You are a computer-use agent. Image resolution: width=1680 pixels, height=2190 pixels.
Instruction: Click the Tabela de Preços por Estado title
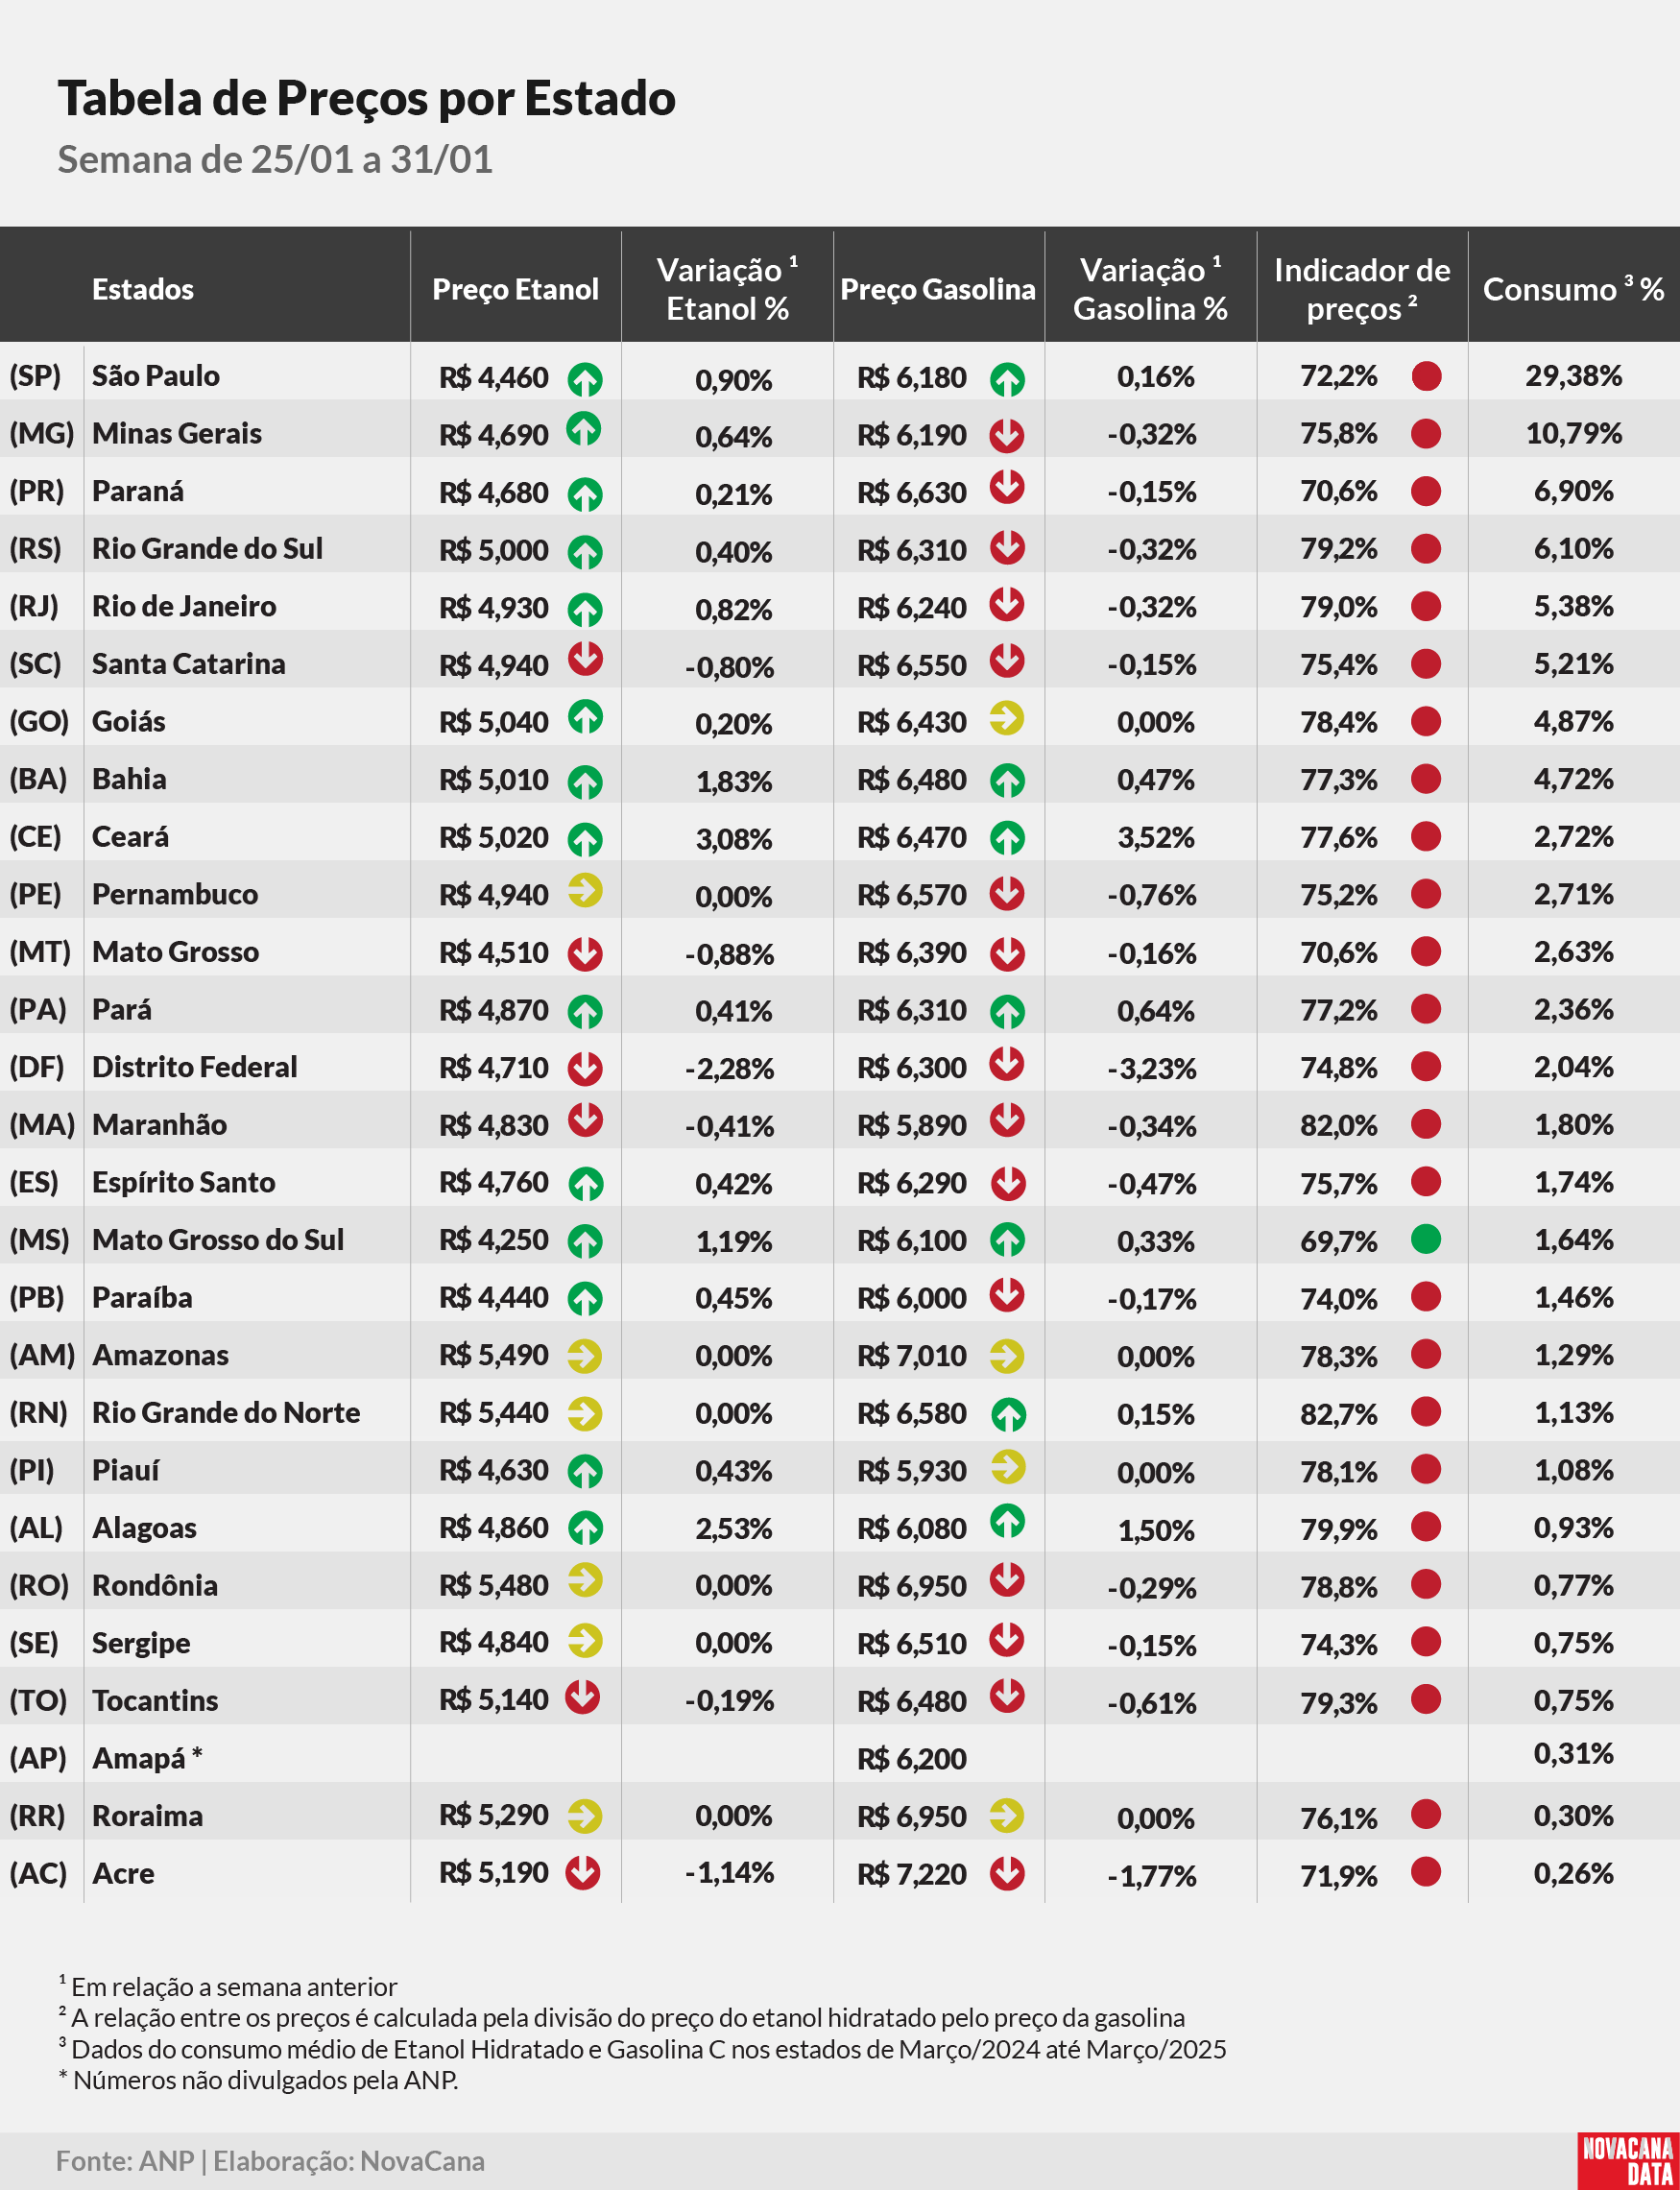pyautogui.click(x=366, y=99)
